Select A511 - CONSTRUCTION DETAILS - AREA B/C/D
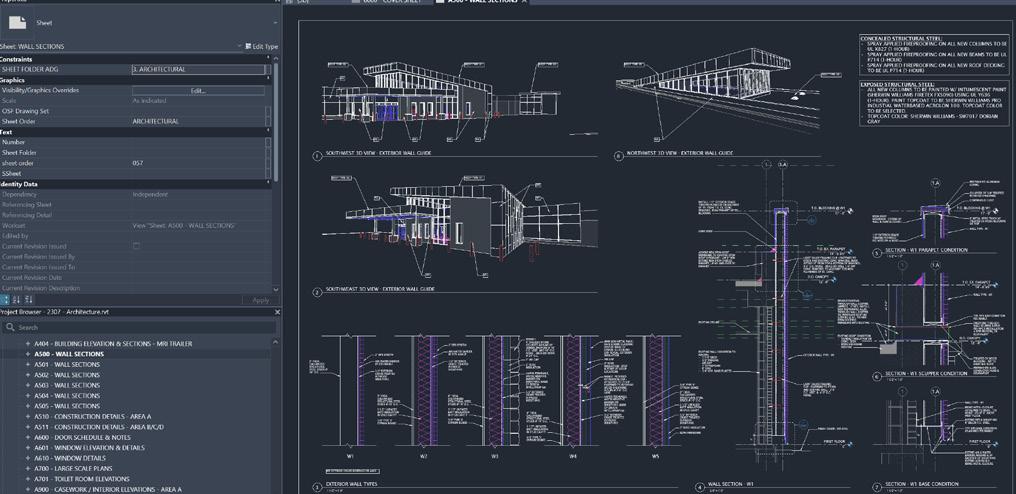The image size is (1016, 494). pyautogui.click(x=99, y=427)
